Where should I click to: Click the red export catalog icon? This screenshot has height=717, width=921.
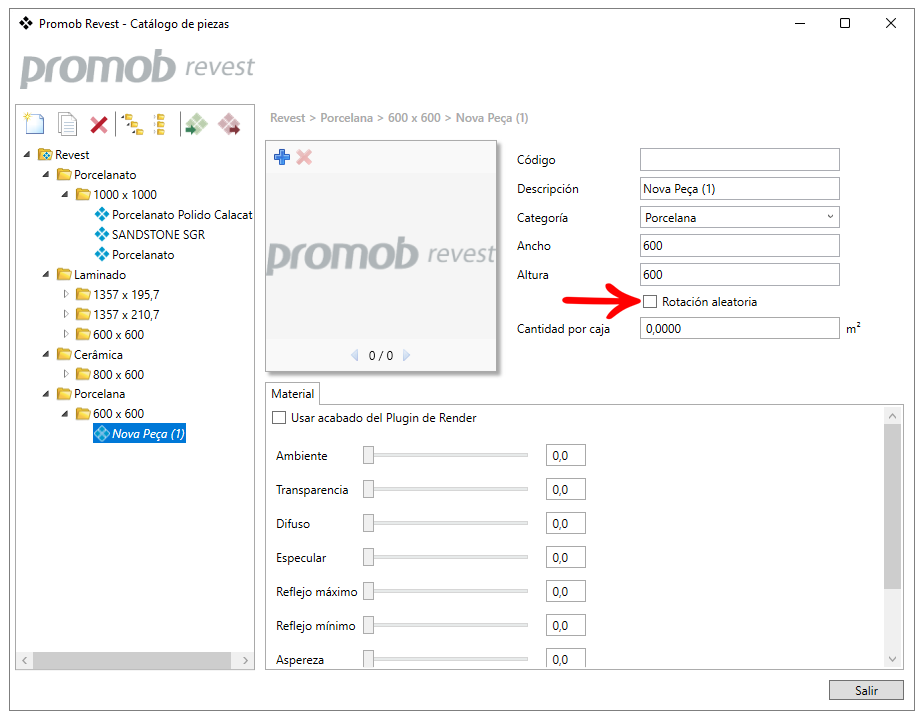click(229, 124)
